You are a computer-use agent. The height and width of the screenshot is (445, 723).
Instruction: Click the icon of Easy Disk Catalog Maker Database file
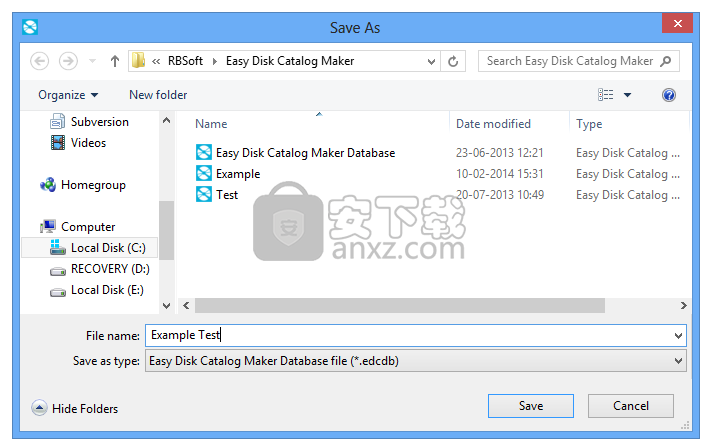click(x=204, y=152)
